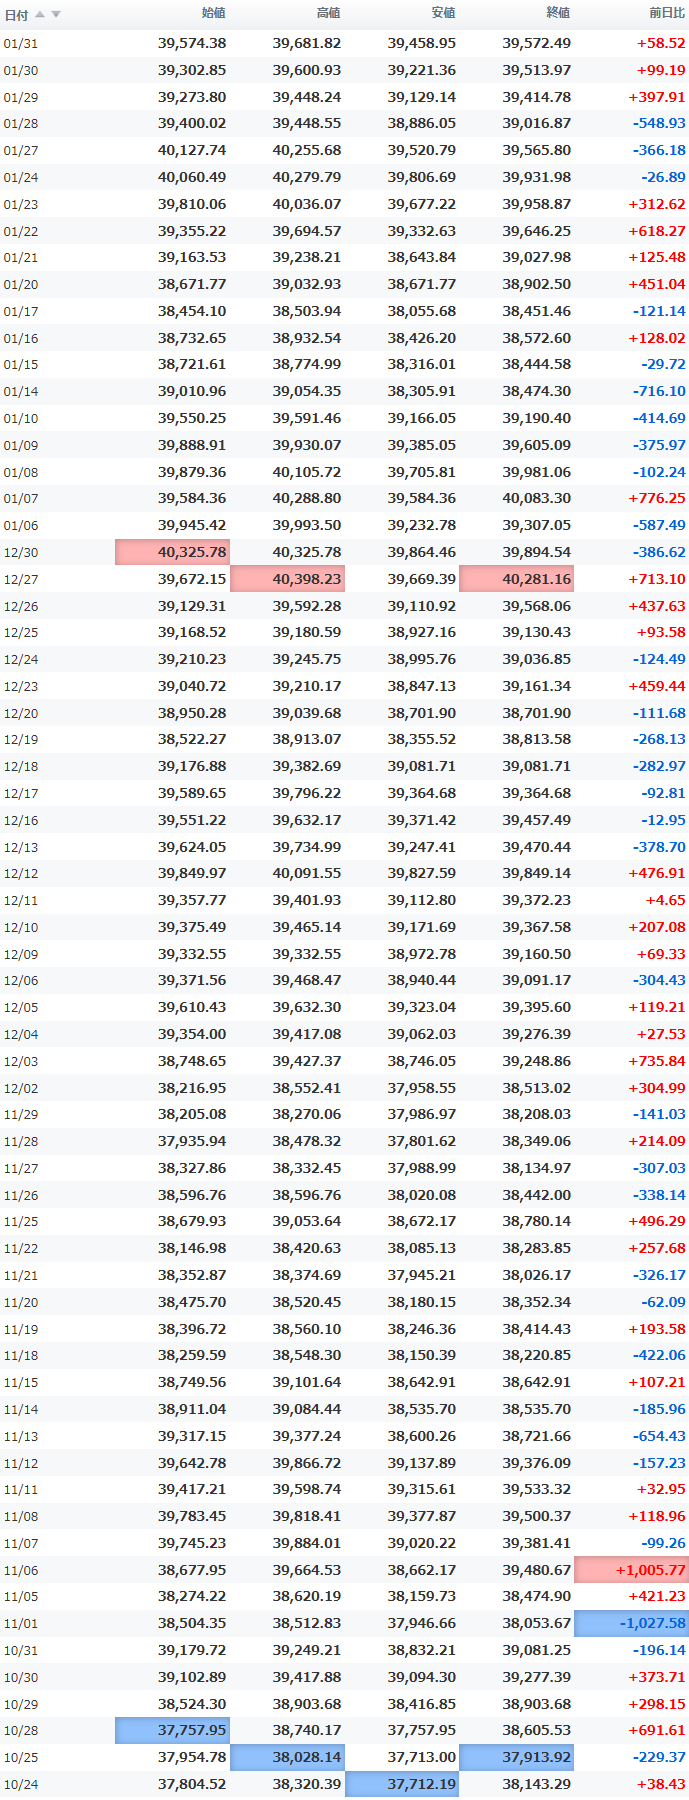
Task: Select highlighted high price 38,028.14
Action: tap(287, 1758)
